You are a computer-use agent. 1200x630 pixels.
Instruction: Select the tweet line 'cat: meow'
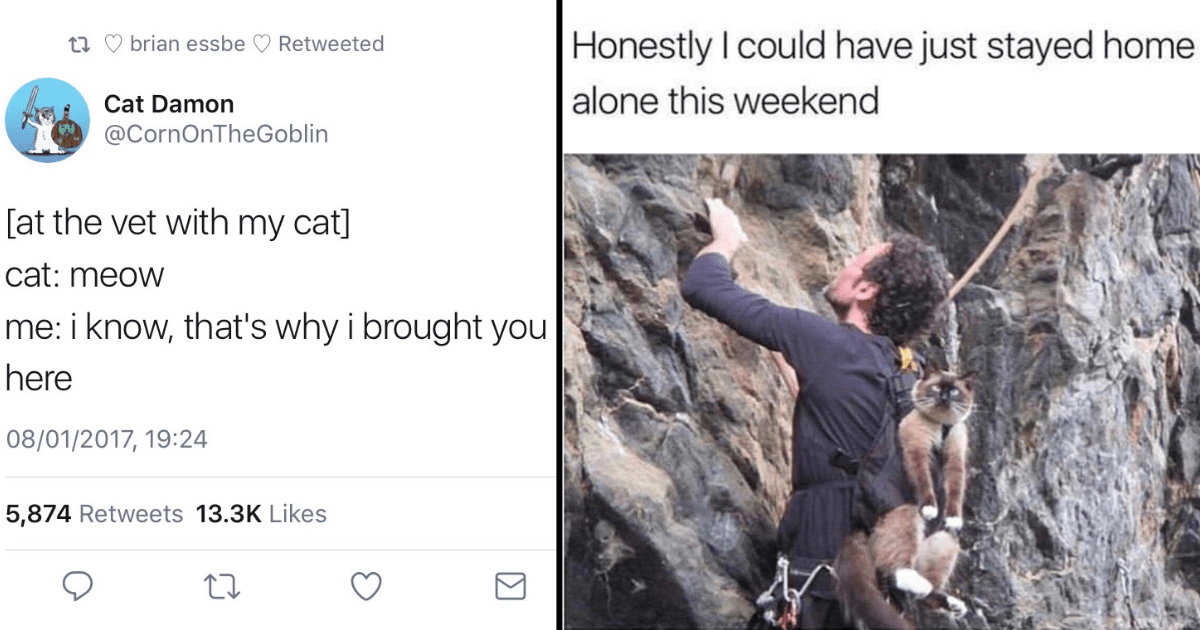pos(85,276)
